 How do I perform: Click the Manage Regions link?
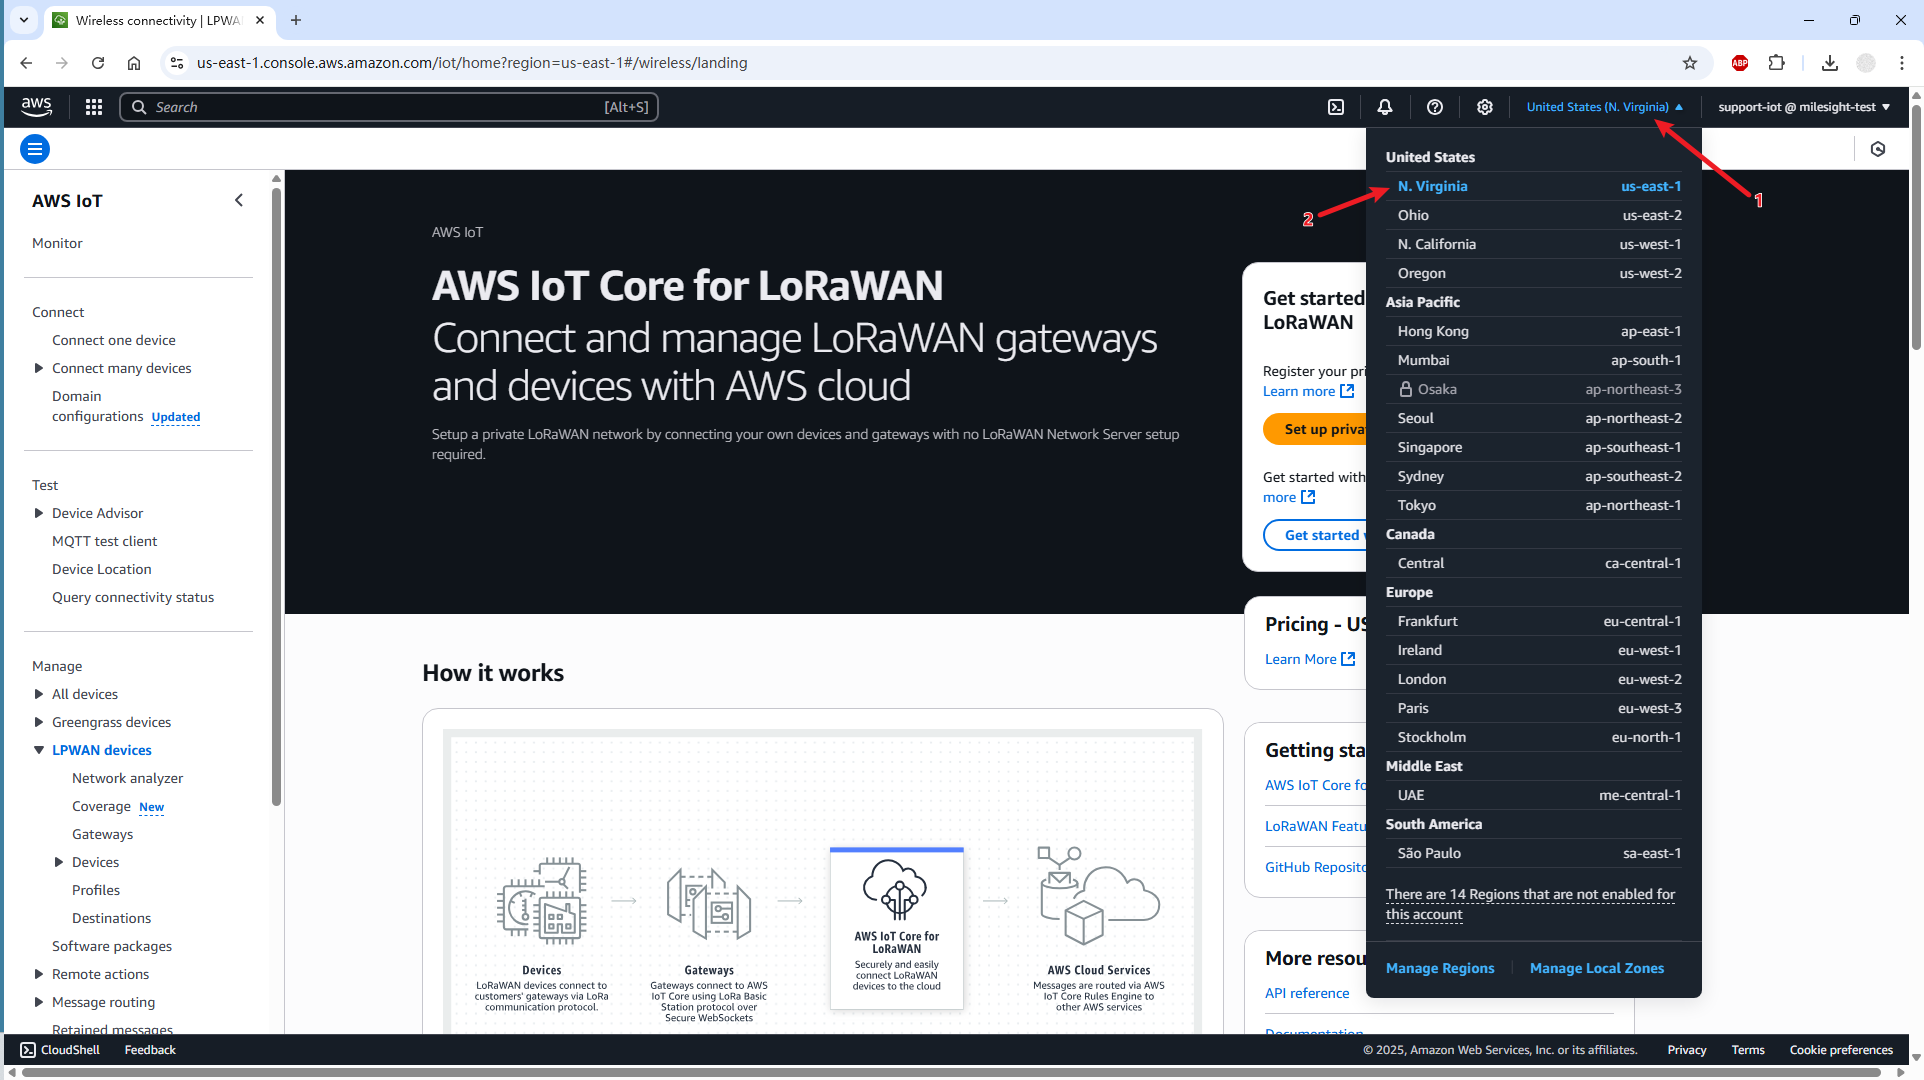1440,968
